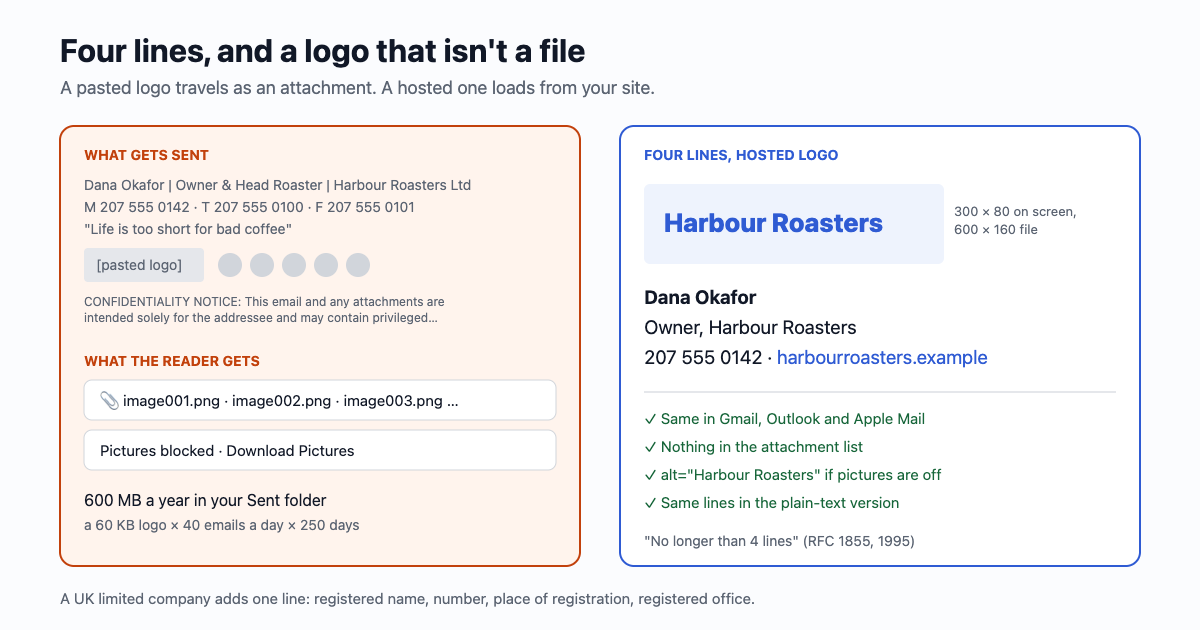Screen dimensions: 1200x630
Task: Click the [pasted logo] placeholder
Action: click(144, 265)
